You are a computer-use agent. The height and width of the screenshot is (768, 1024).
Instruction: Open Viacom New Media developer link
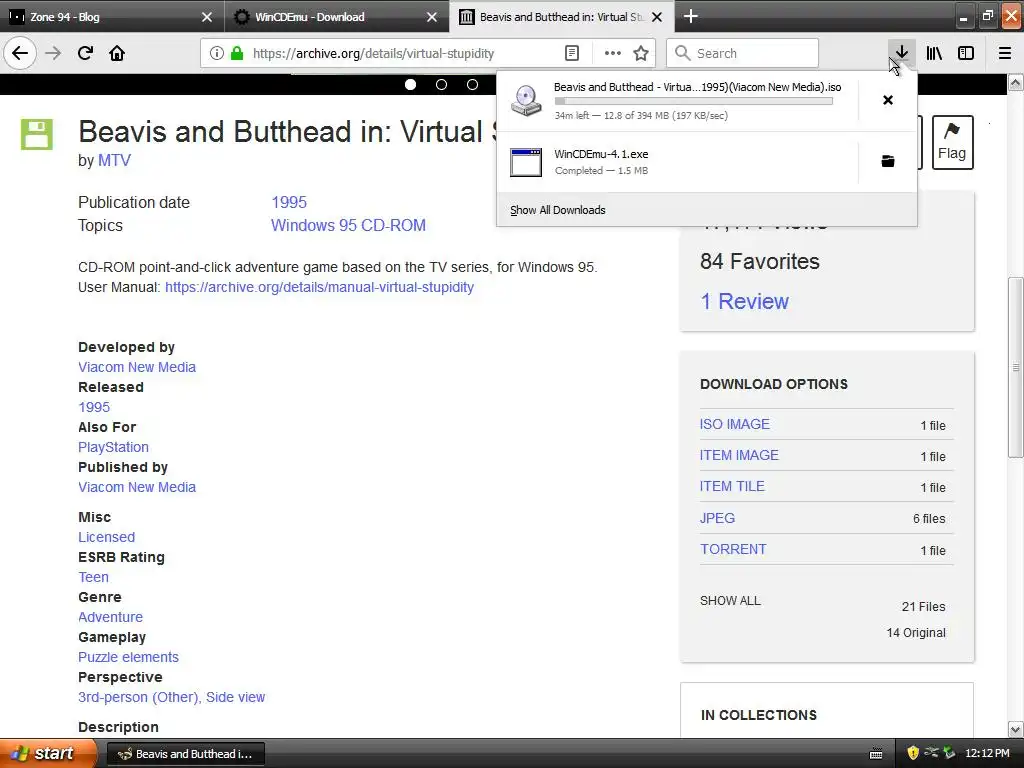[x=136, y=367]
